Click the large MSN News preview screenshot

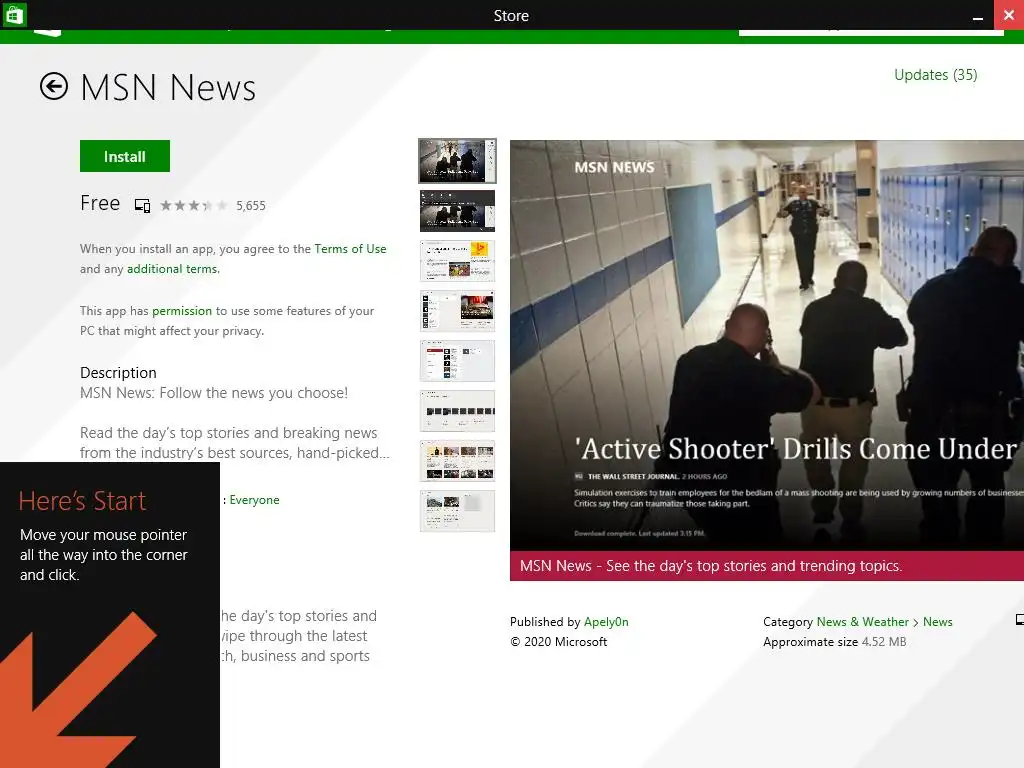point(767,345)
